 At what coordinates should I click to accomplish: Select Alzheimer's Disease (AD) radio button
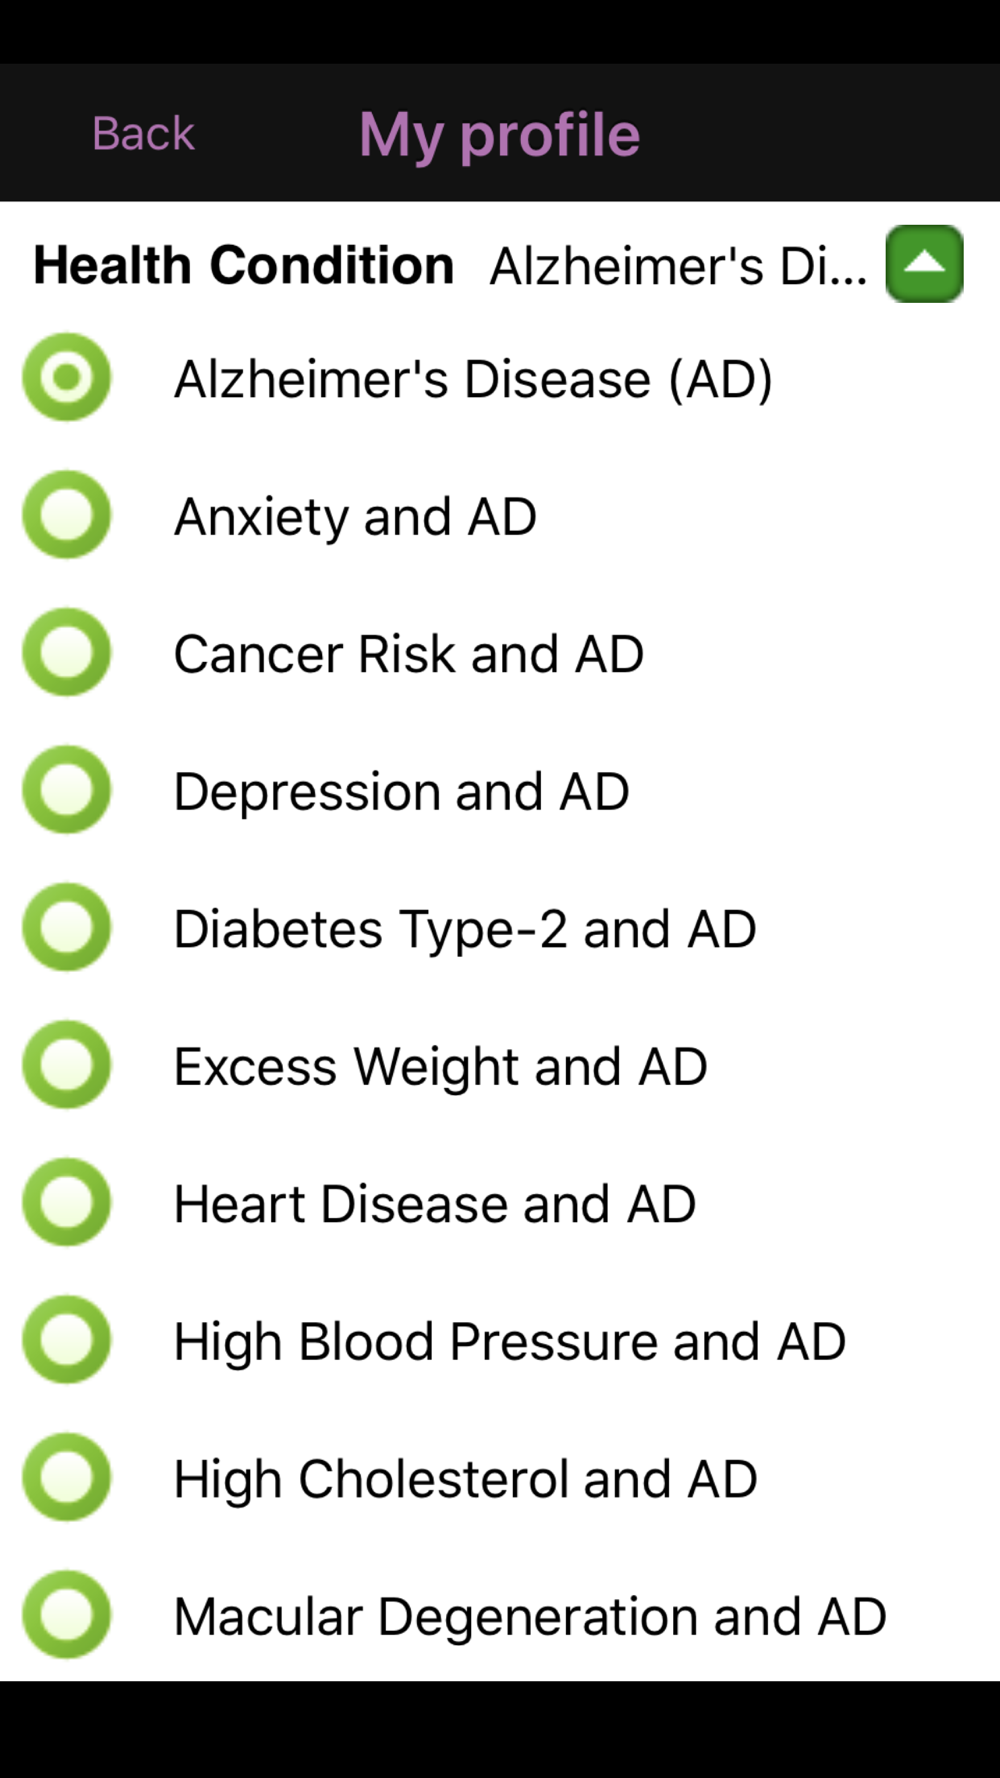click(67, 377)
